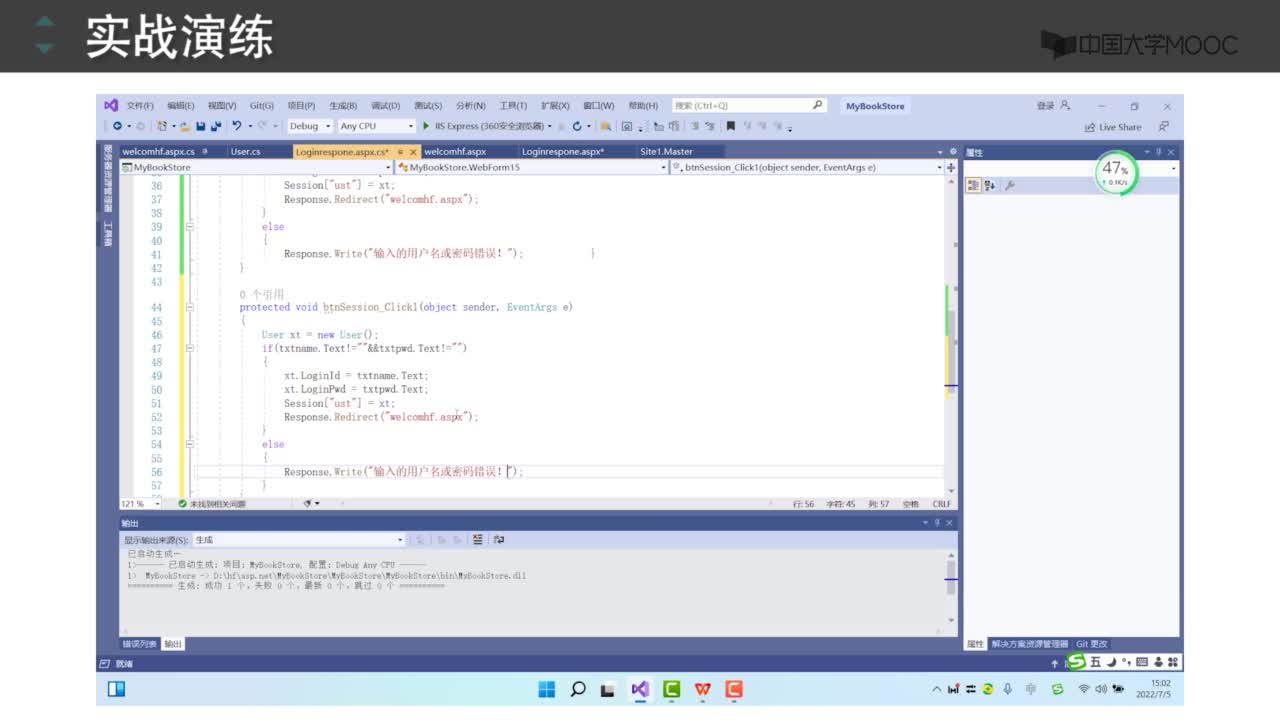Click the wrench property pages icon
Image resolution: width=1280 pixels, height=720 pixels.
tap(1009, 186)
